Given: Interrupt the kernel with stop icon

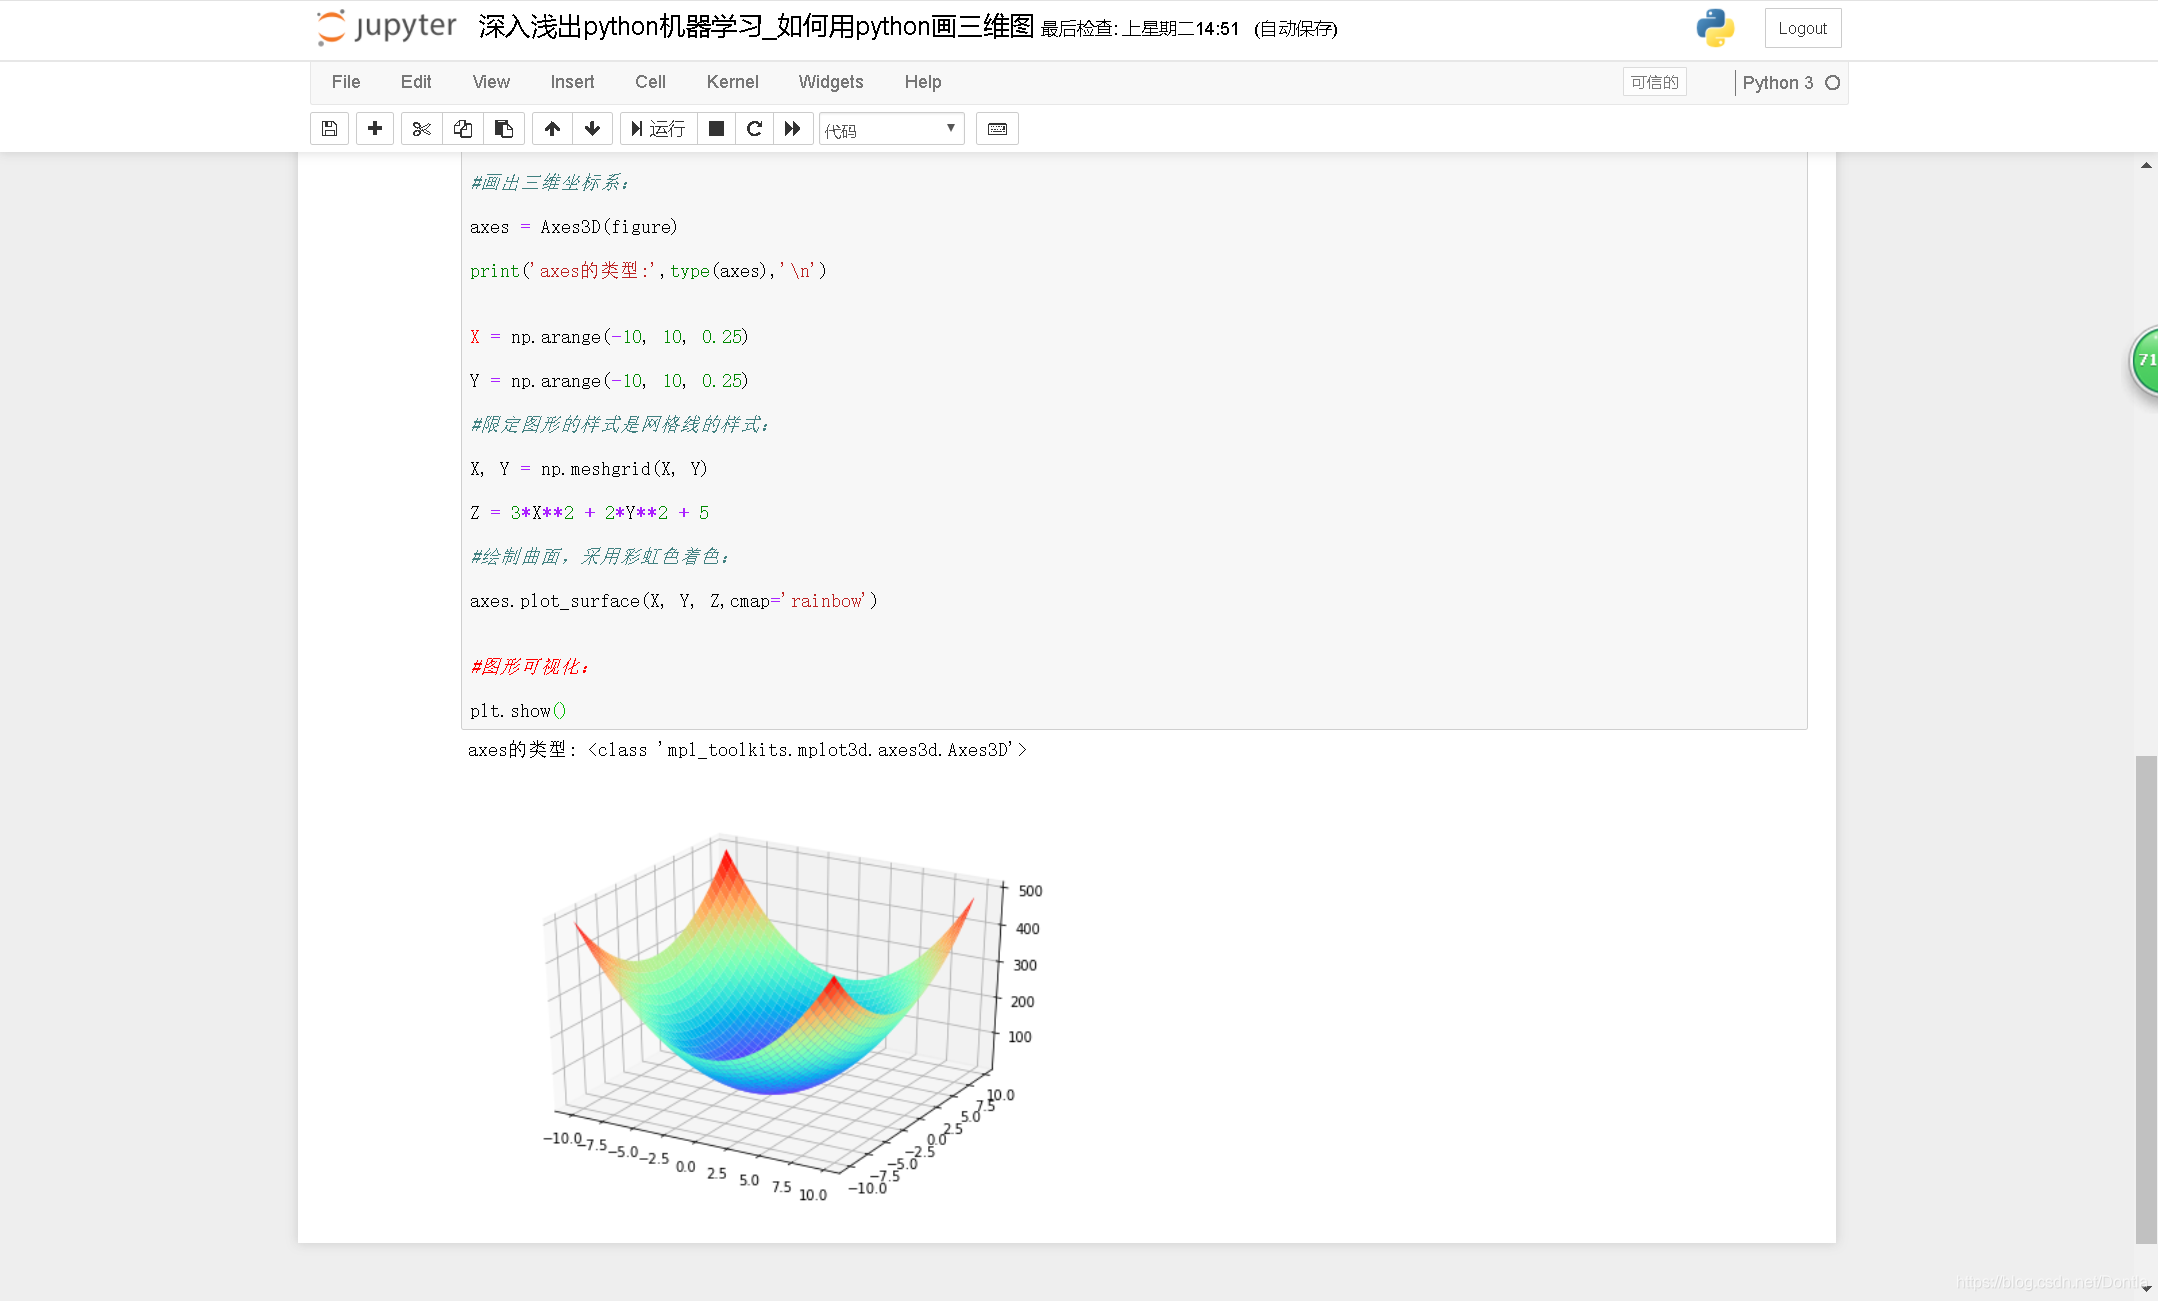Looking at the screenshot, I should point(716,129).
